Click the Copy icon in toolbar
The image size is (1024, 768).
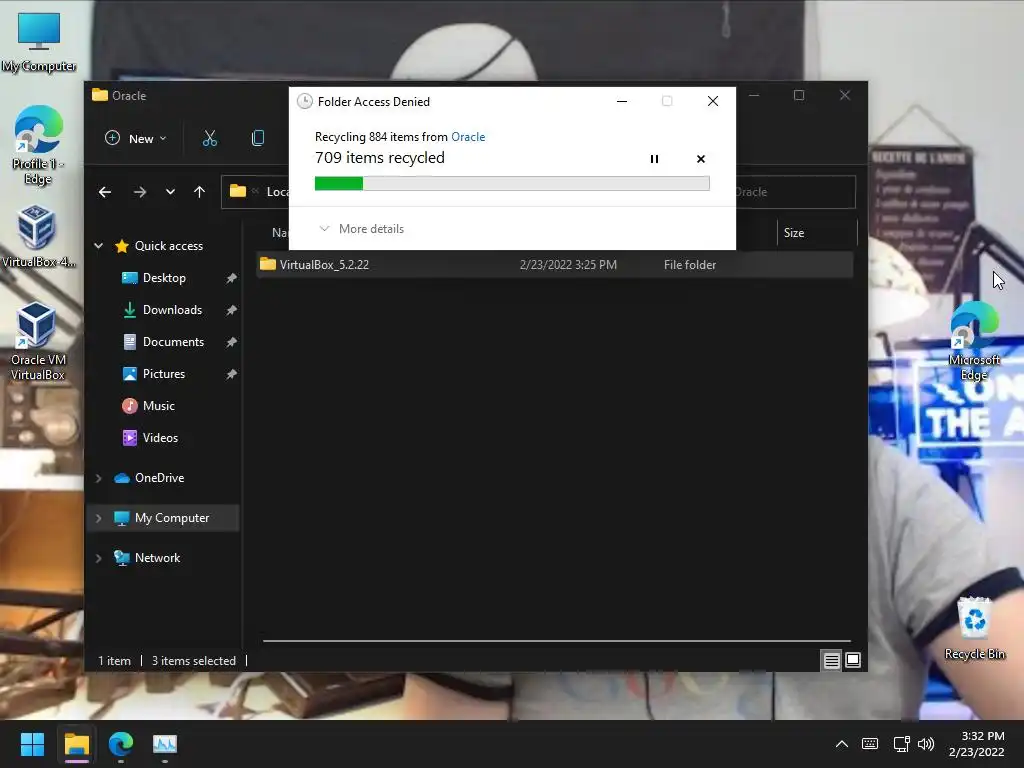[258, 138]
